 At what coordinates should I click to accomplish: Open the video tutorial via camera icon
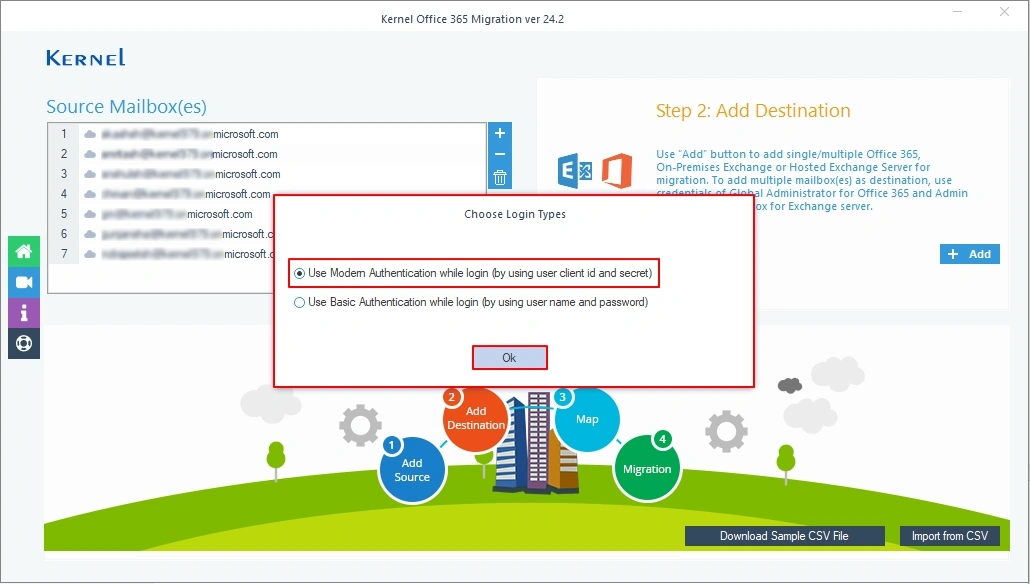click(x=23, y=281)
